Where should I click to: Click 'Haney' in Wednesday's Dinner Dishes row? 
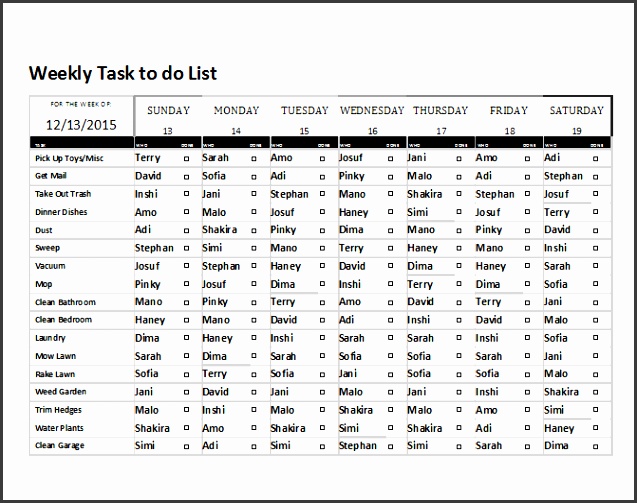pyautogui.click(x=354, y=212)
